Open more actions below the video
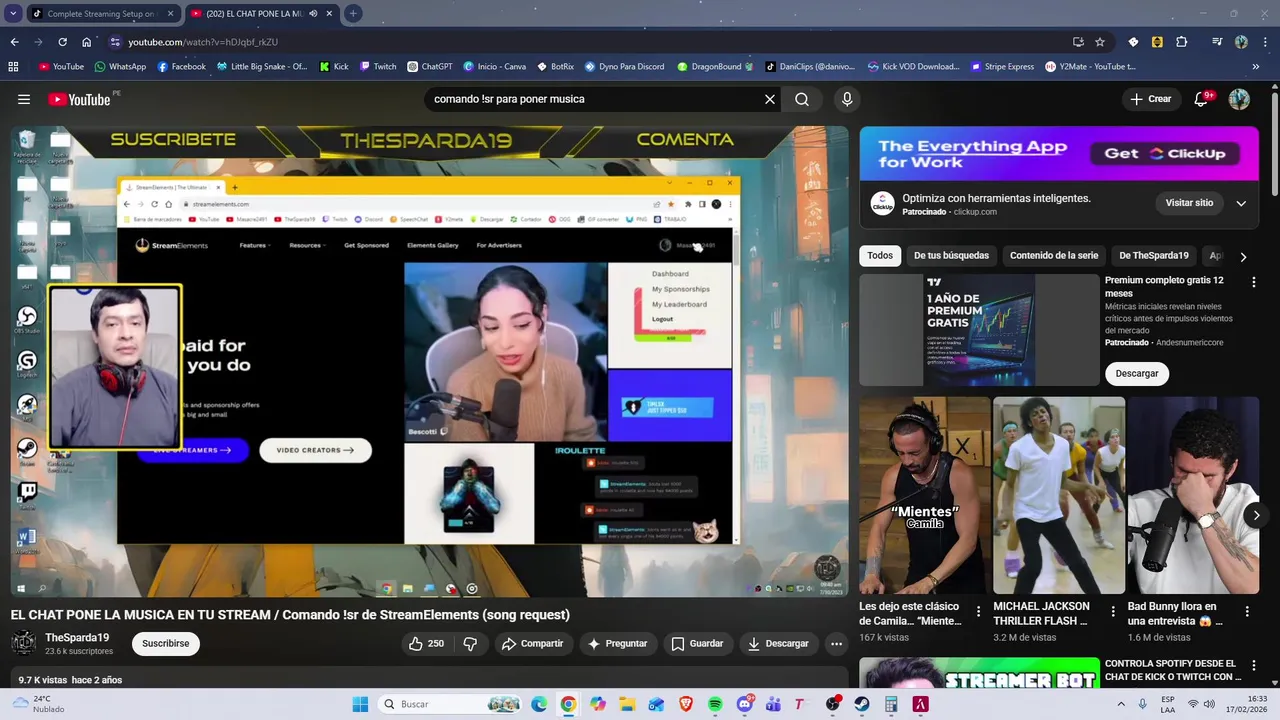Screen dimensions: 1280x720 [836, 643]
